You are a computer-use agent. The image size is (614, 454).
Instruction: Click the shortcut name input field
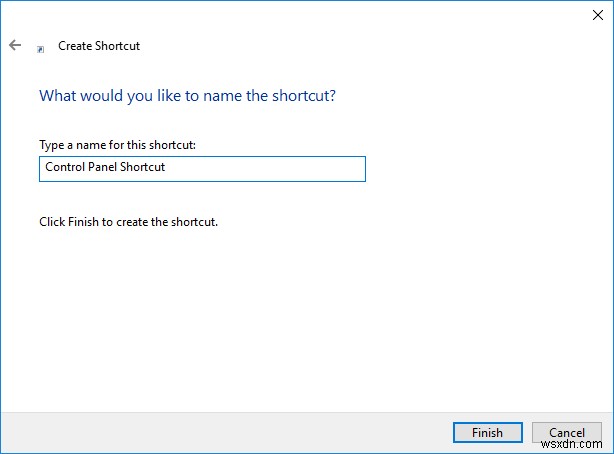click(x=202, y=169)
